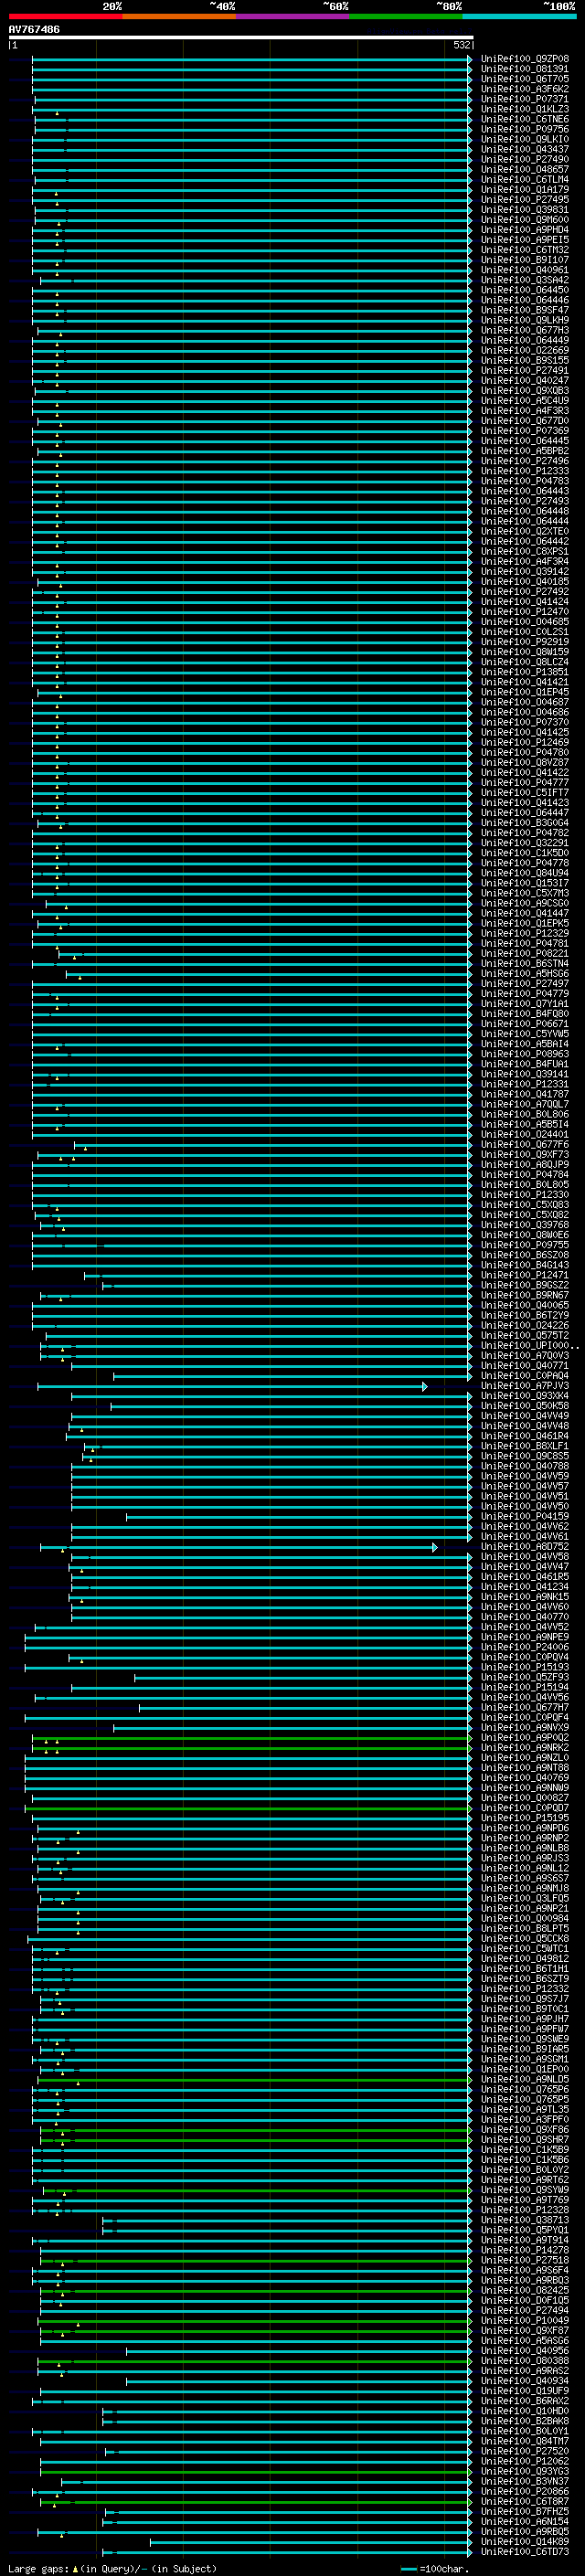585x2576 pixels.
Task: Select label UniRef100_P09756
Action: [x=525, y=129]
